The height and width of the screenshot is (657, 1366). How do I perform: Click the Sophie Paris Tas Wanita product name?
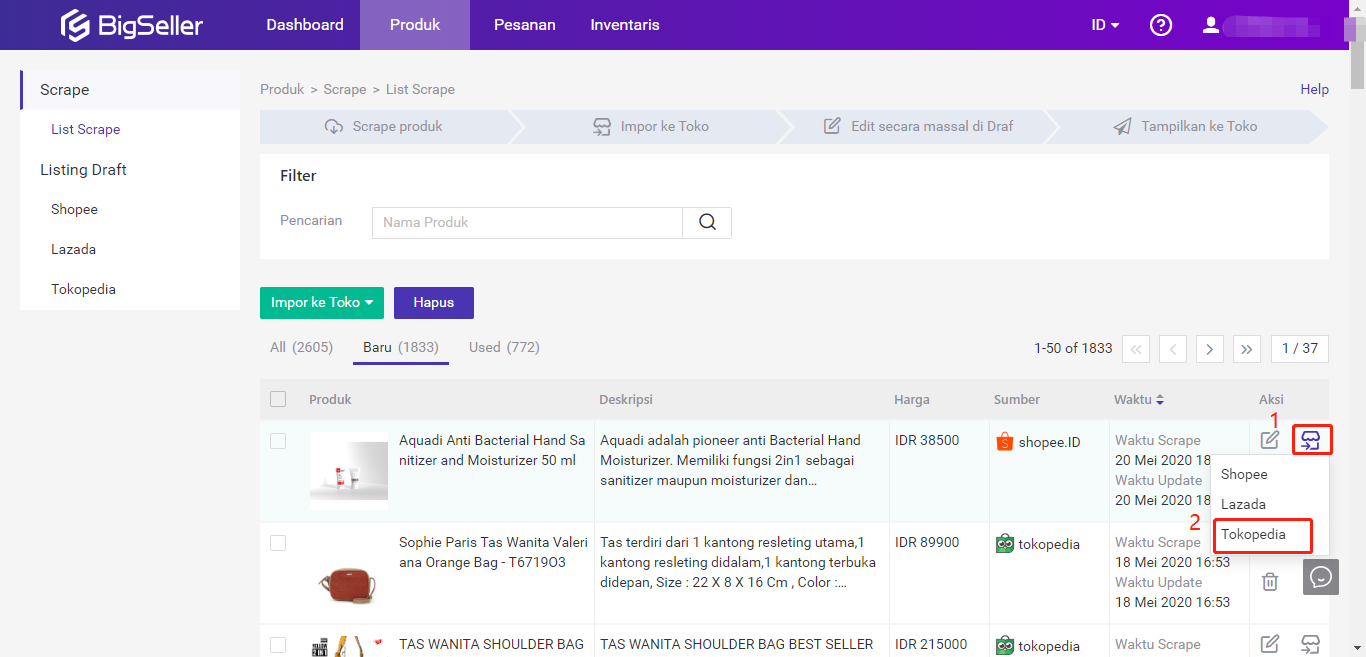point(493,552)
